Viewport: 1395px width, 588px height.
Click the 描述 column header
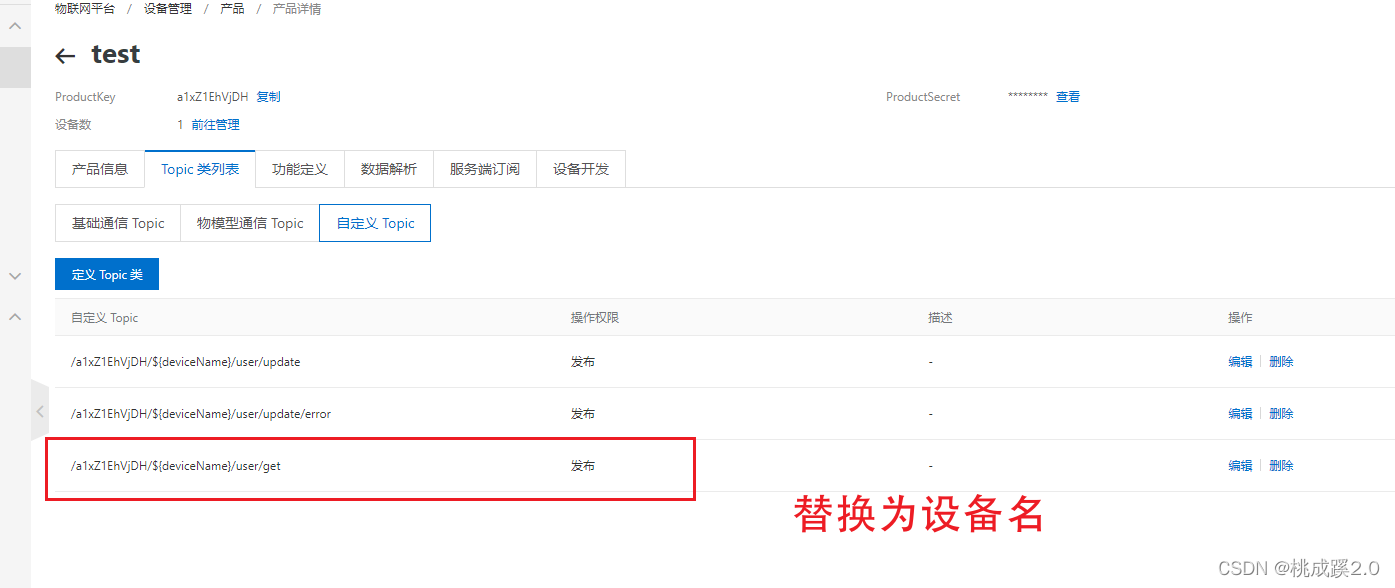pyautogui.click(x=940, y=318)
